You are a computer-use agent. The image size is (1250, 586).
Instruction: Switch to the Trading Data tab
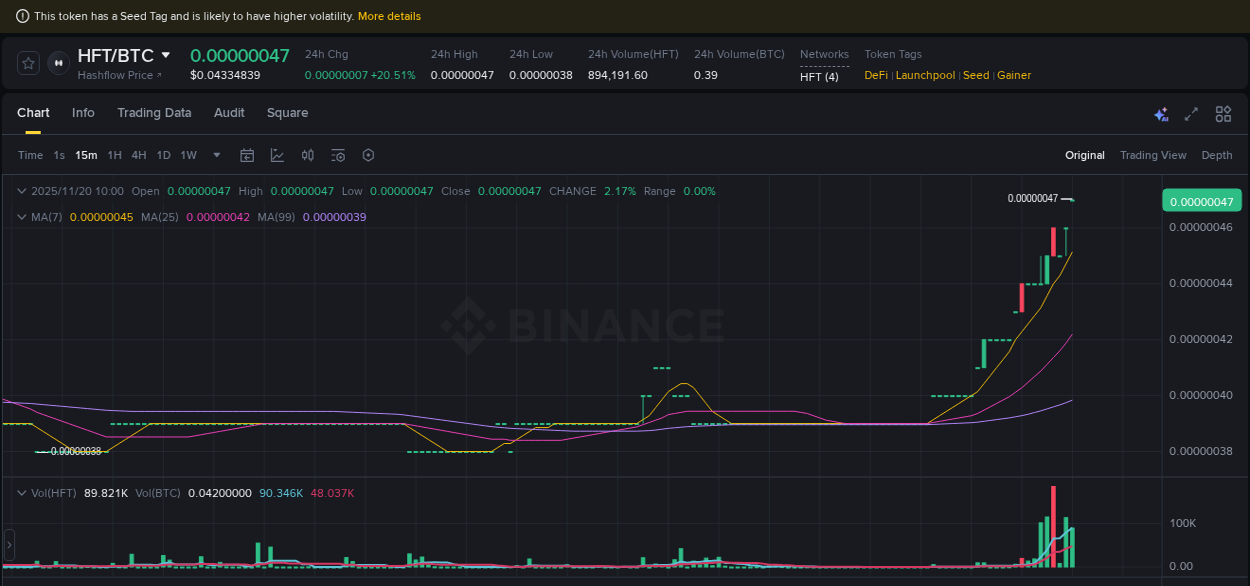154,113
